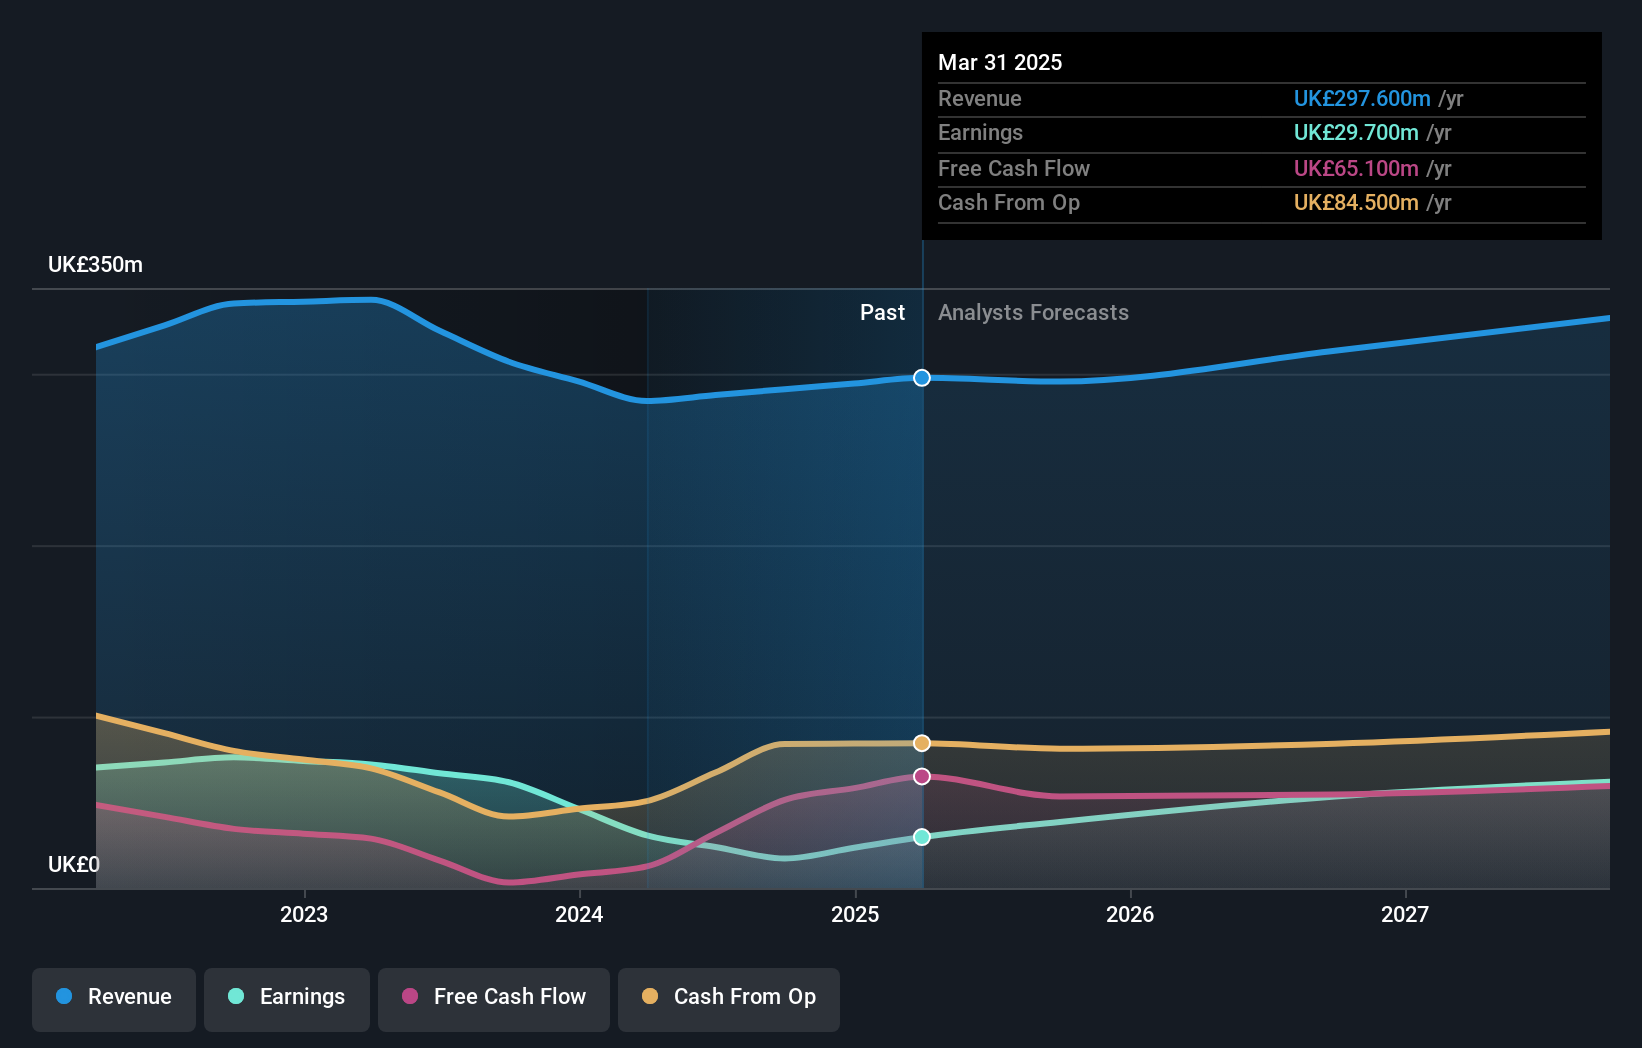Click the blue Revenue legend dot

64,996
